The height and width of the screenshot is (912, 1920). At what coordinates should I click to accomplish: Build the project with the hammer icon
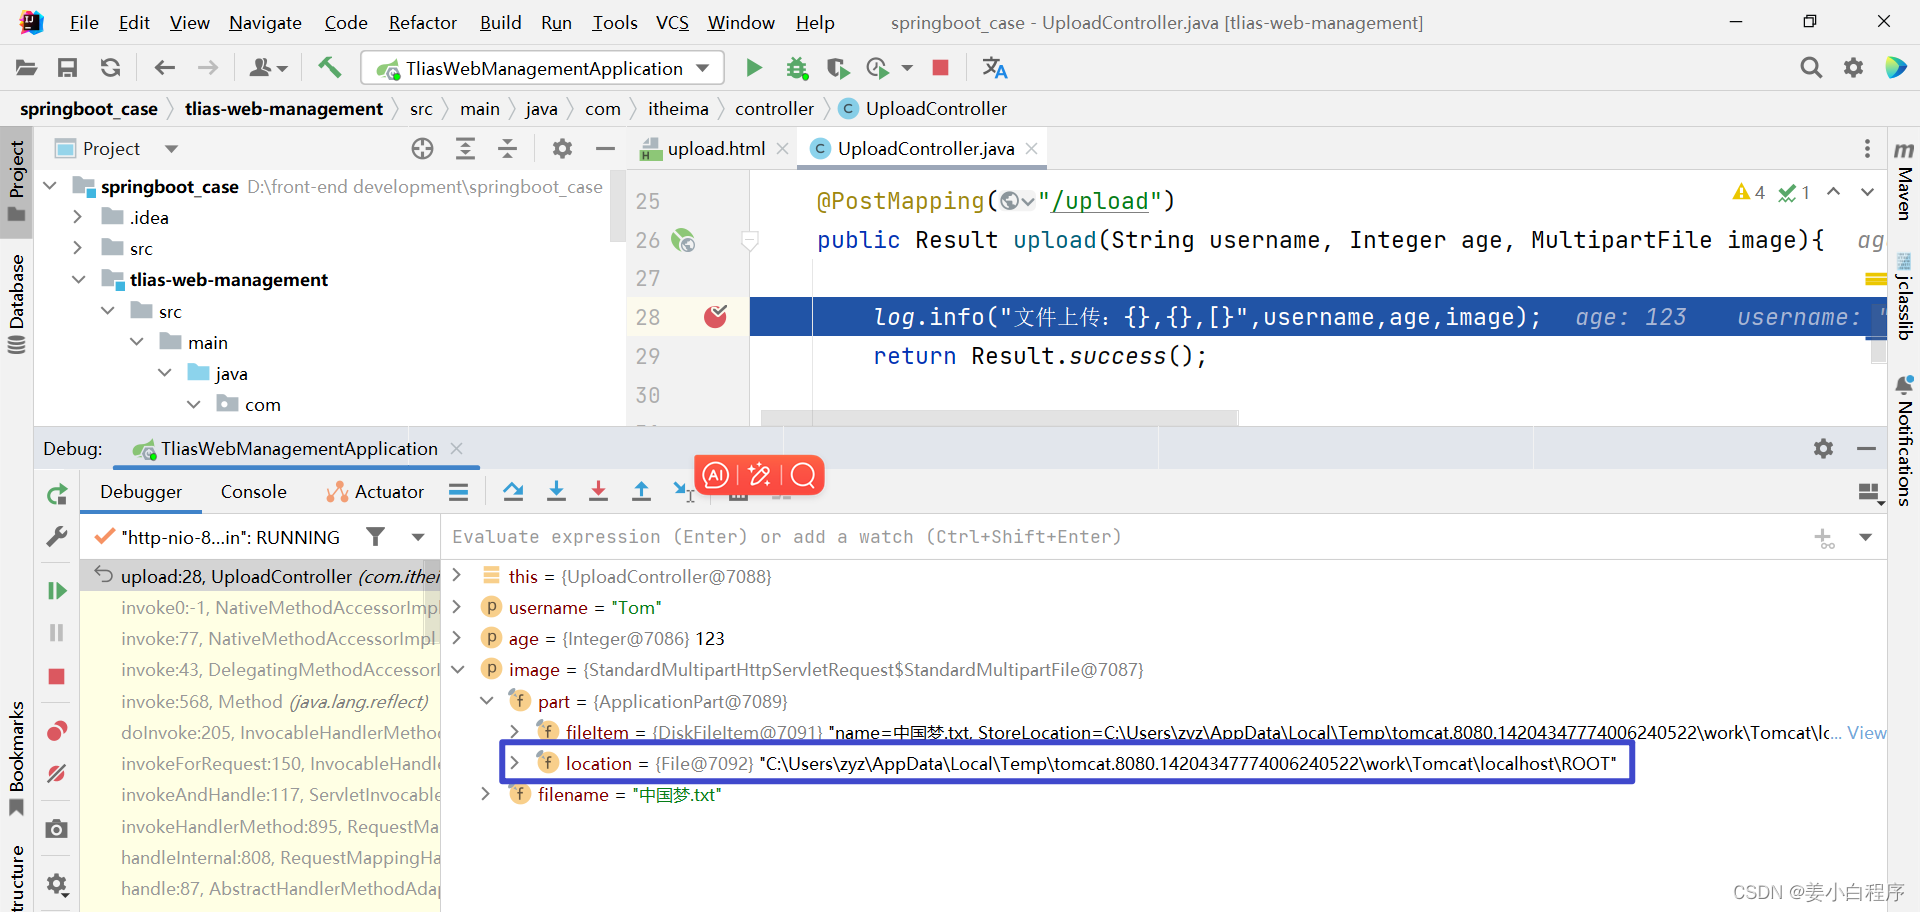pyautogui.click(x=330, y=67)
